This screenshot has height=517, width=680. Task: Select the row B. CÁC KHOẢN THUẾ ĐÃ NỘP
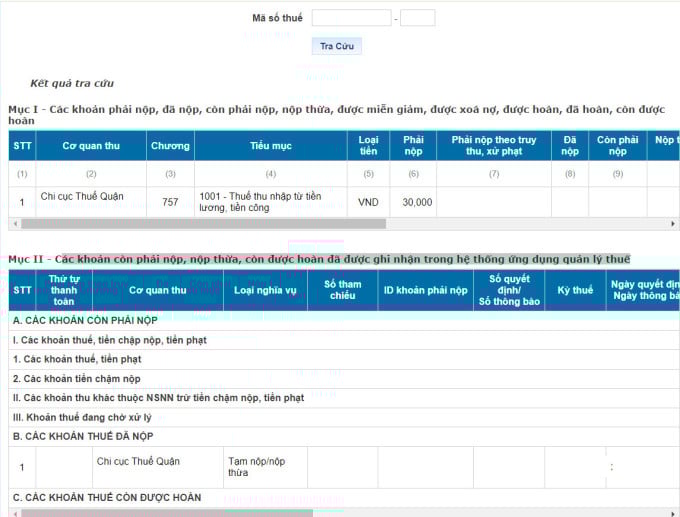point(83,436)
